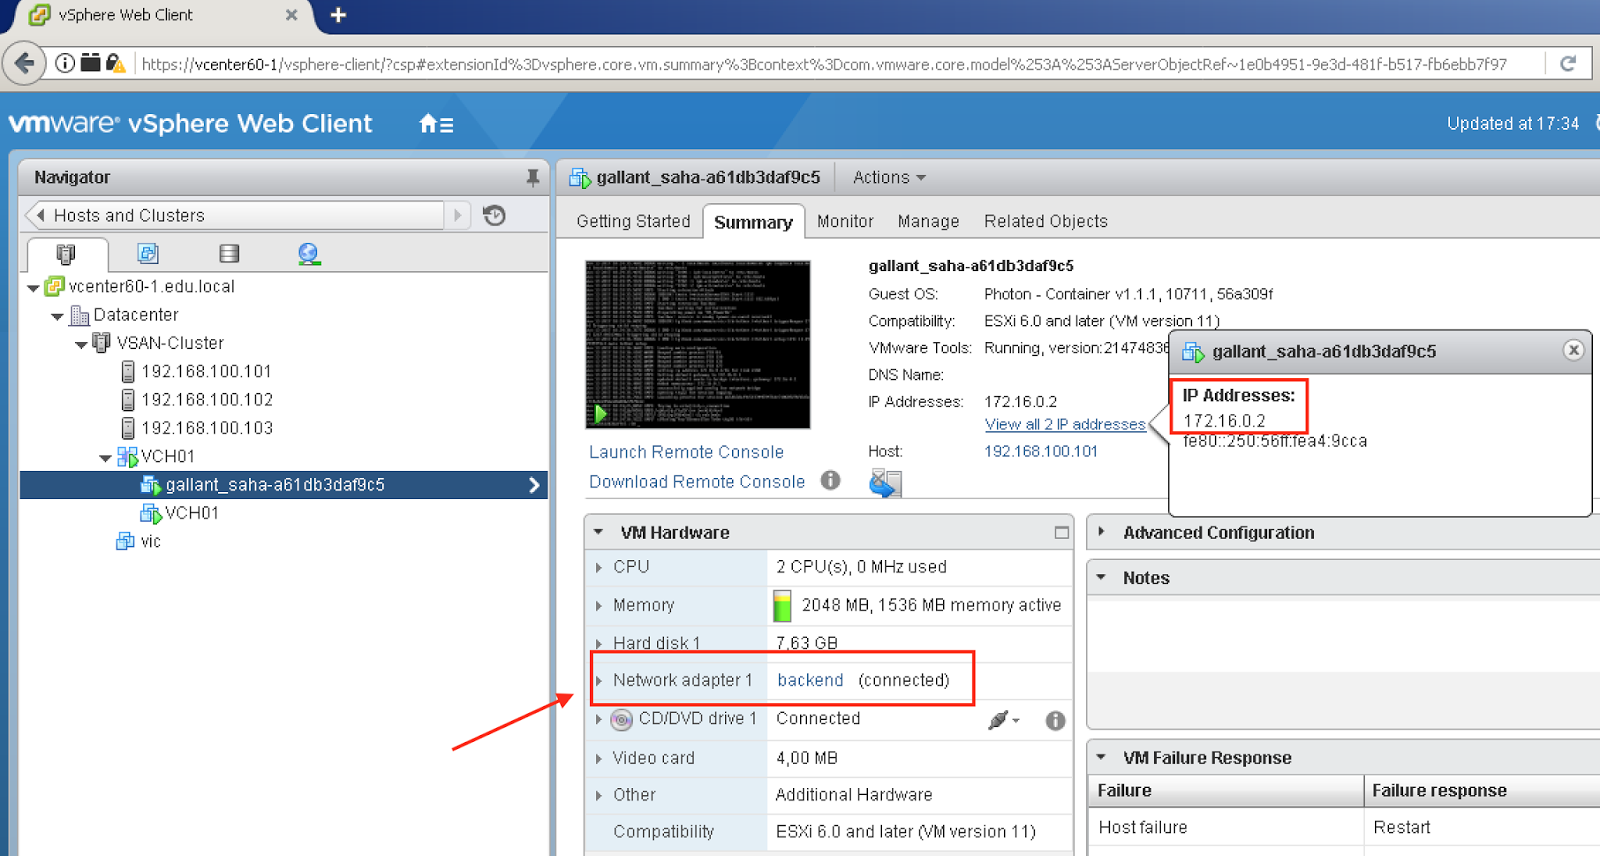Viewport: 1600px width, 856px height.
Task: Open site information icon in address bar
Action: tap(65, 63)
